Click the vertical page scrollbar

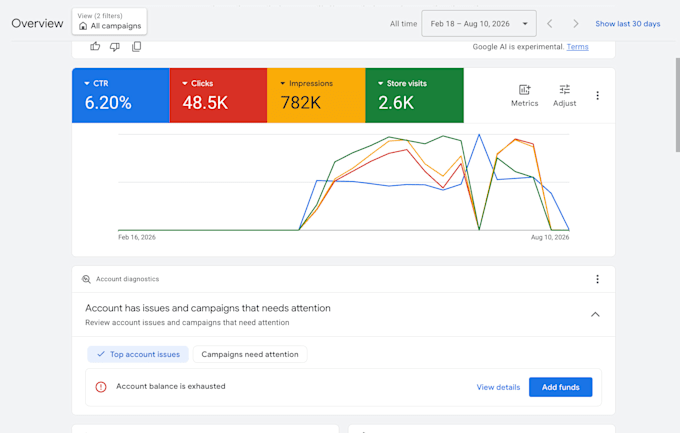pos(677,105)
